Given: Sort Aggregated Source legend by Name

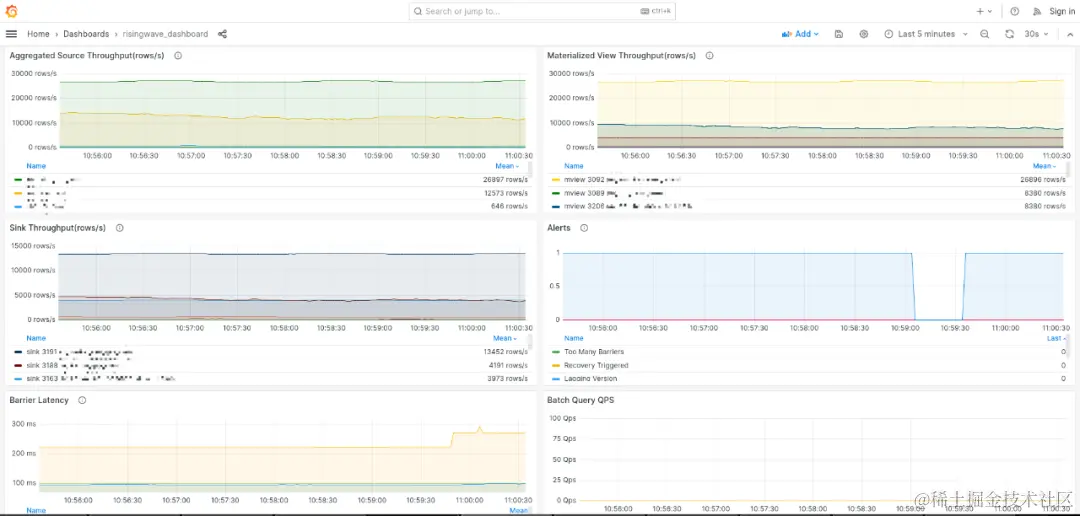Looking at the screenshot, I should point(36,166).
